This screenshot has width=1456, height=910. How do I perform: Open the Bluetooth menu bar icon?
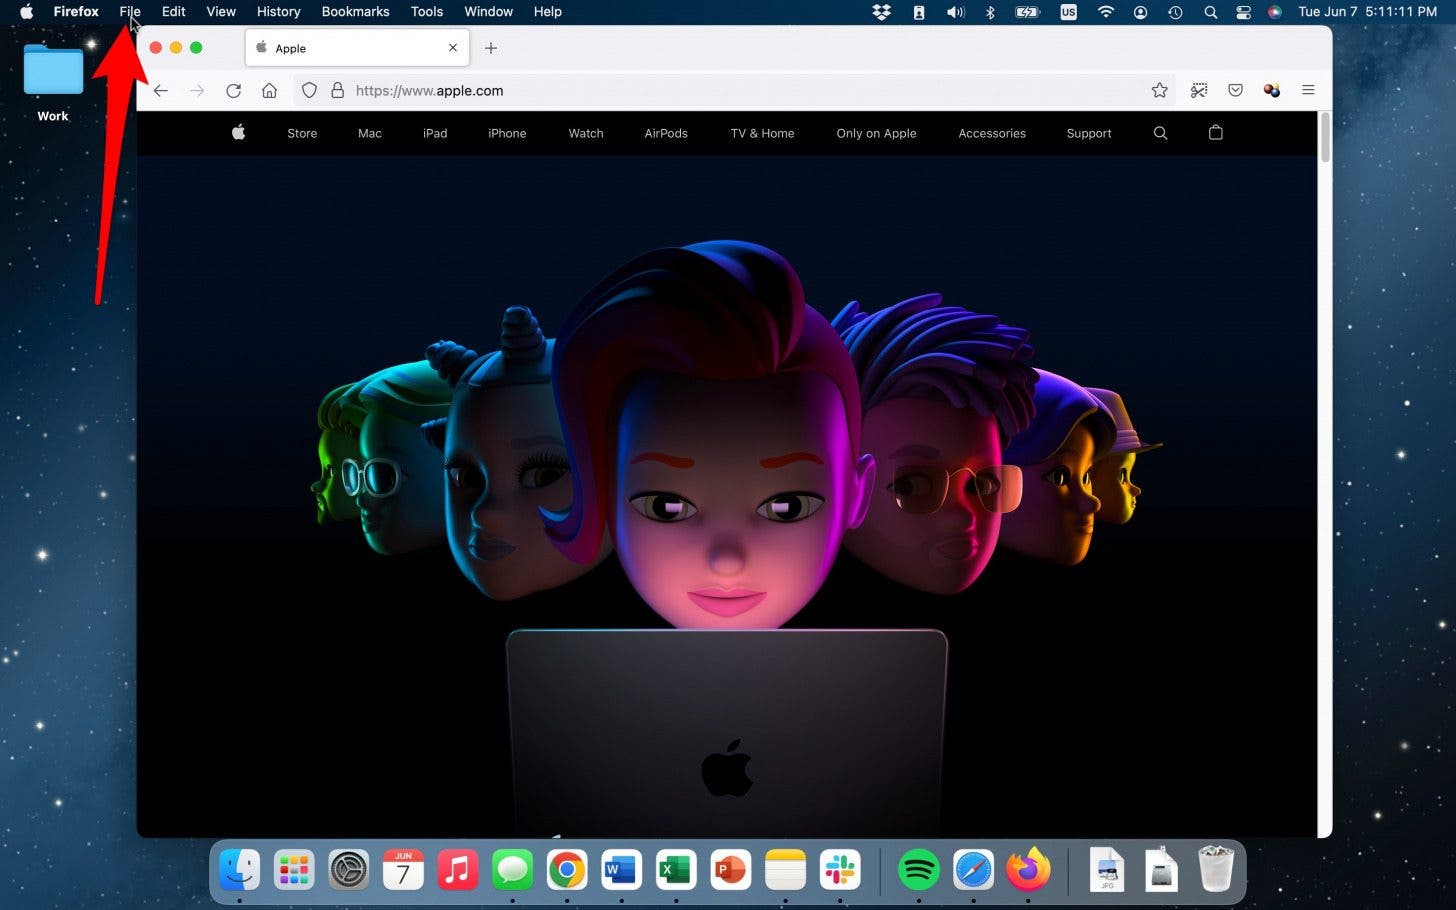991,12
